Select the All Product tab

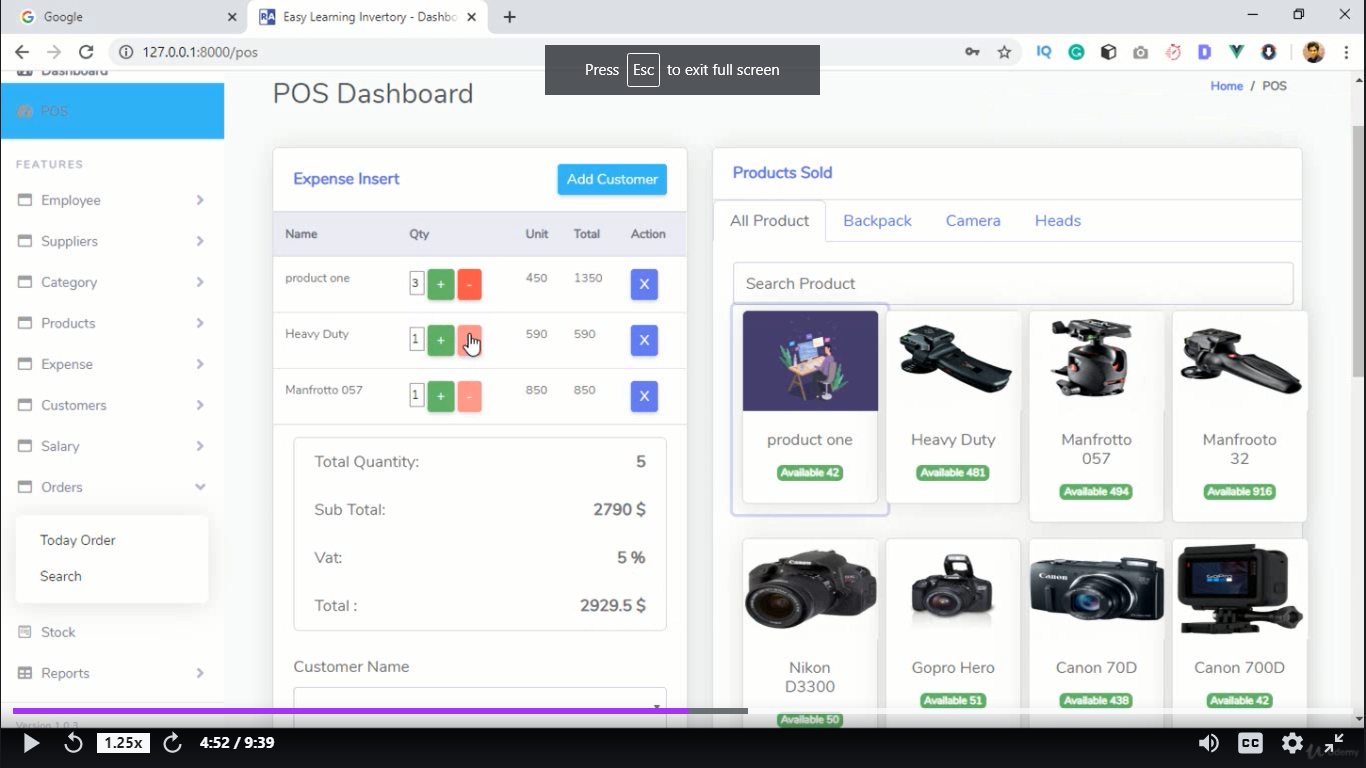(x=769, y=221)
